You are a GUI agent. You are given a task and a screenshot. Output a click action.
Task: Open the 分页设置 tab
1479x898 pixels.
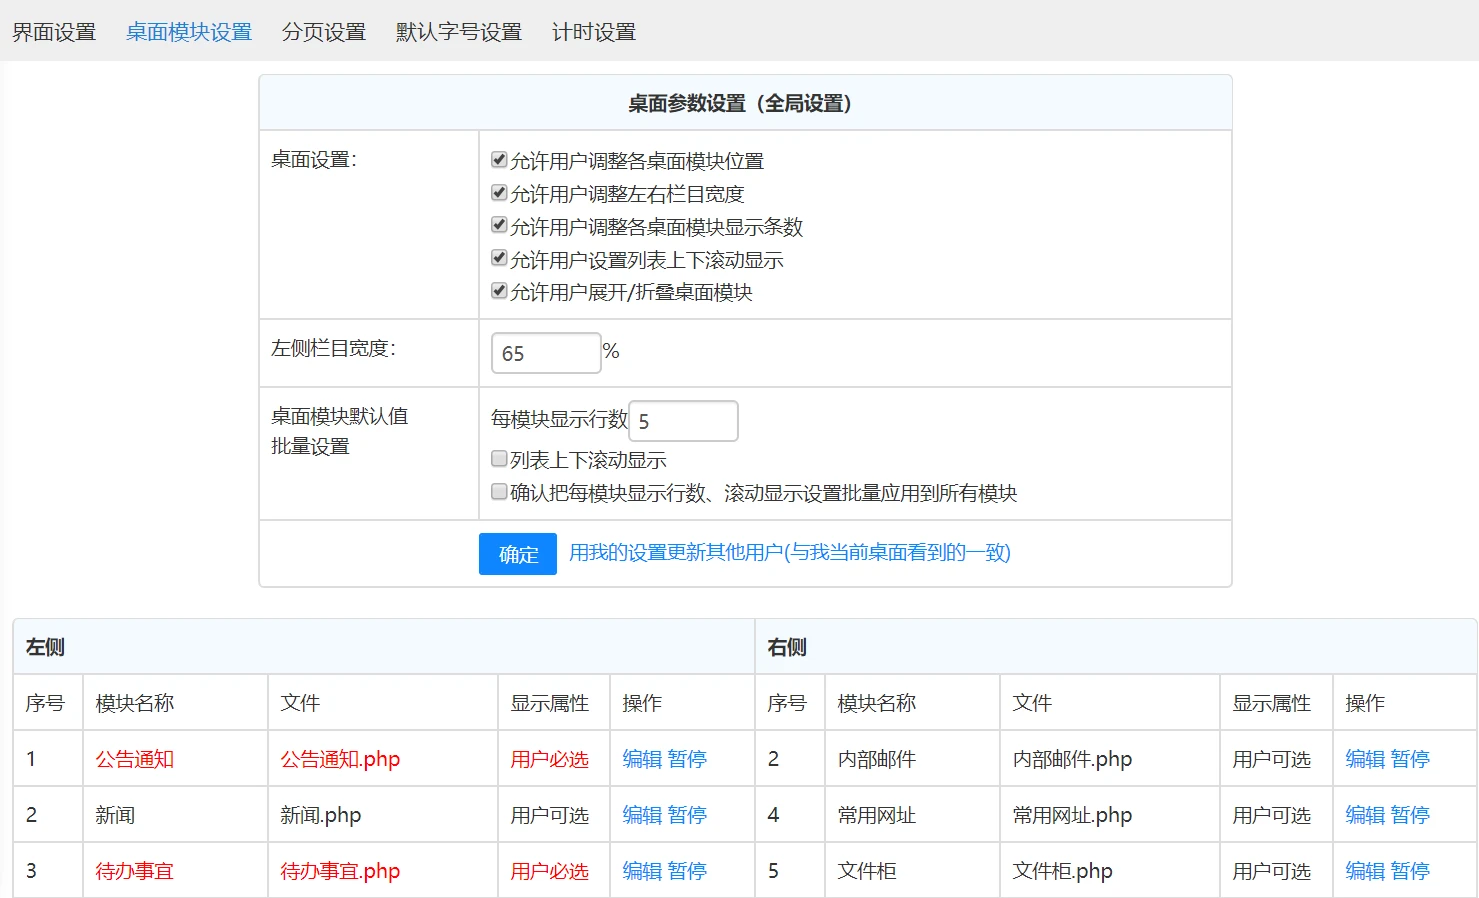[323, 31]
